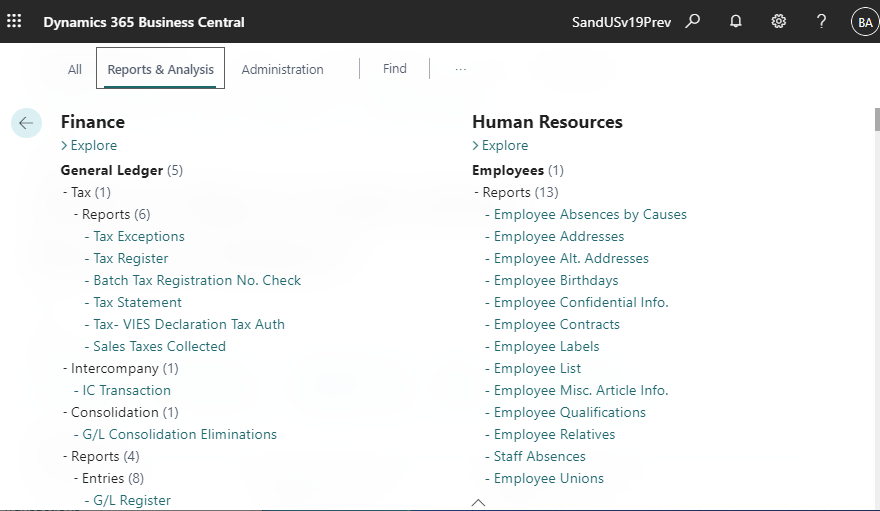The width and height of the screenshot is (880, 511).
Task: Open the search magnifier icon
Action: click(693, 21)
